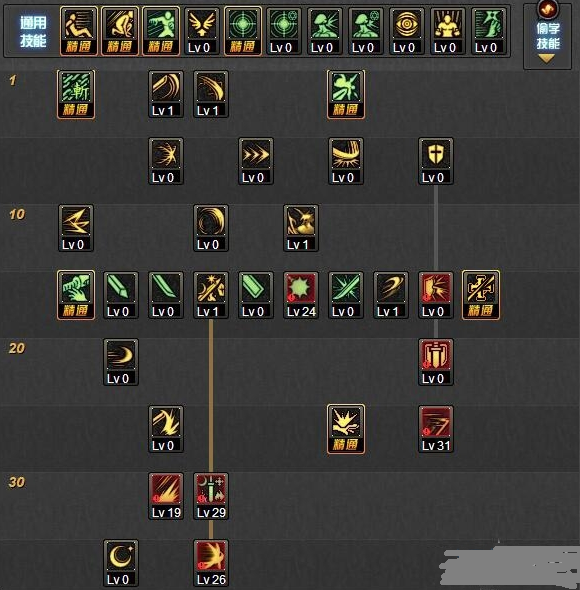Select the Lv 19 red slash skill

pos(166,496)
